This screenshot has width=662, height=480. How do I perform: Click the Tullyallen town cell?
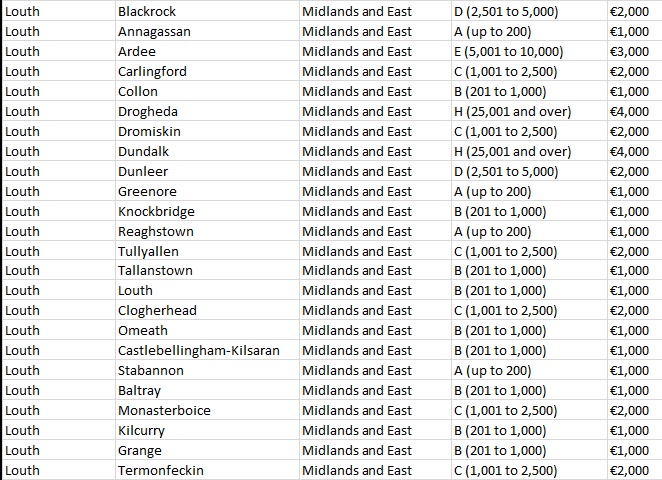(x=207, y=251)
